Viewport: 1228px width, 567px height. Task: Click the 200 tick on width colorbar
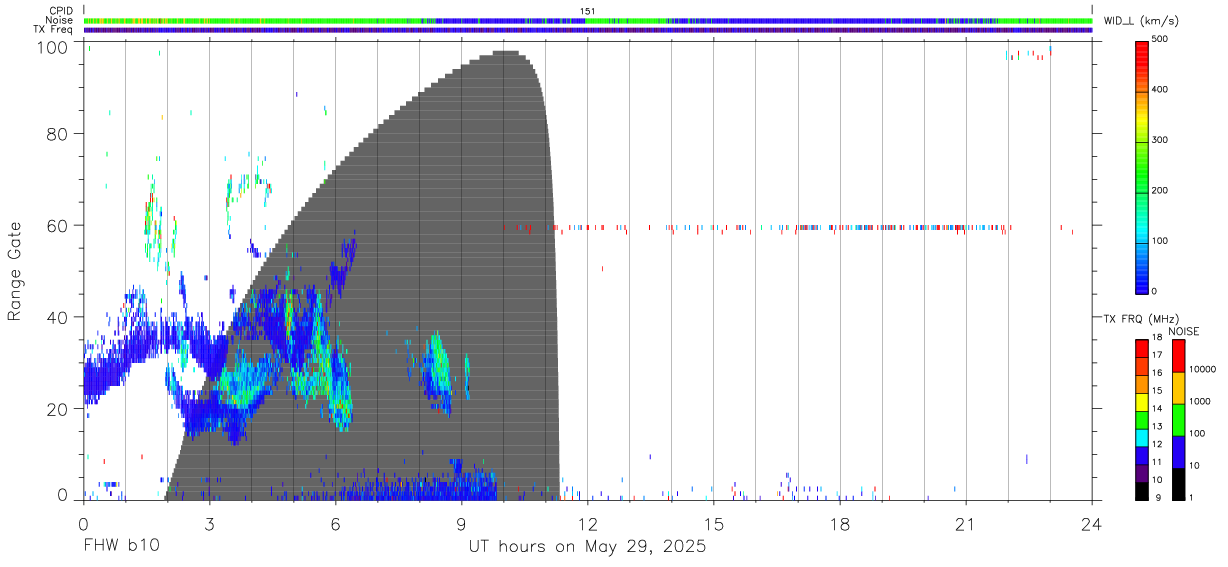(1160, 190)
